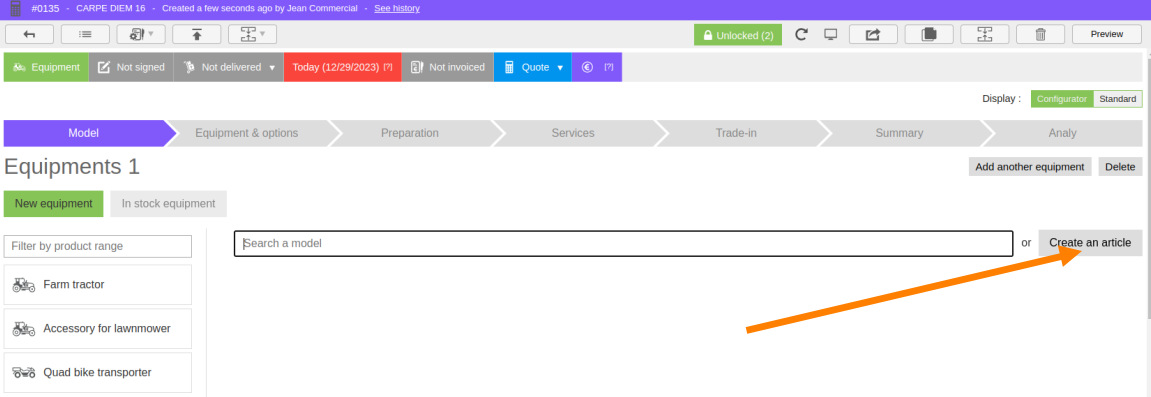Open the Quote type dropdown
Viewport: 1151px width, 397px height.
(532, 67)
